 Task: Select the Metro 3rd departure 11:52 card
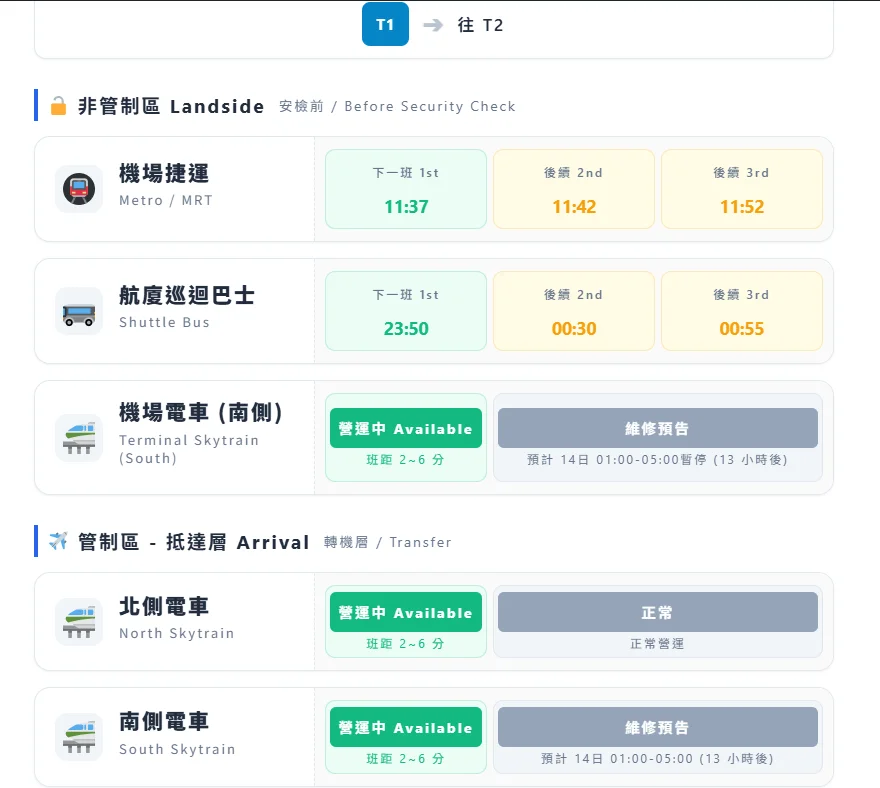point(742,189)
